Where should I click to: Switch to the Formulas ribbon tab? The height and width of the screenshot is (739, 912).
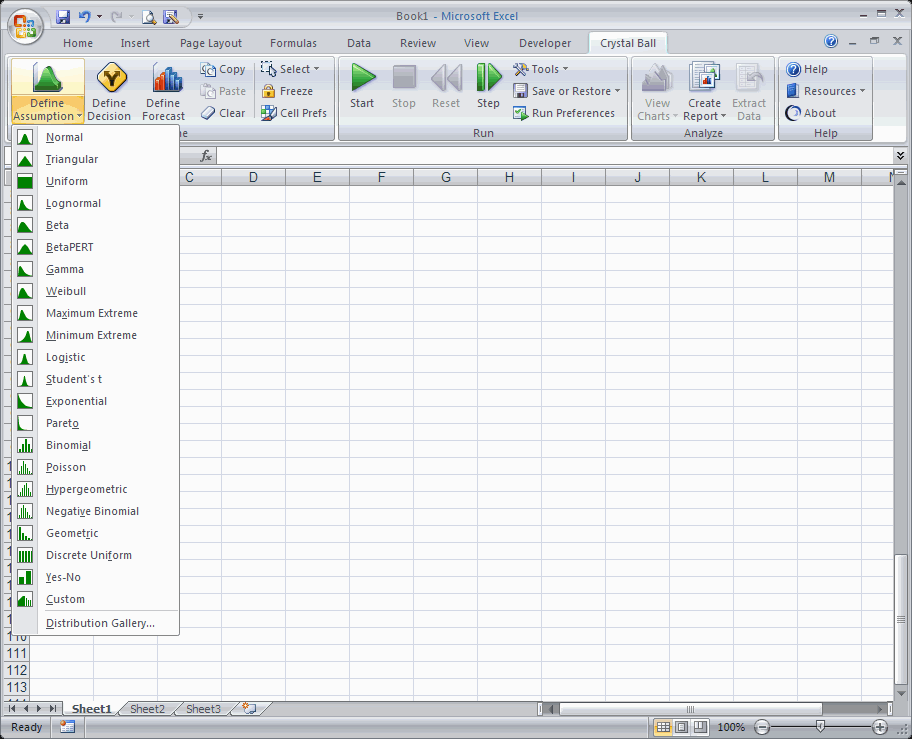(293, 42)
